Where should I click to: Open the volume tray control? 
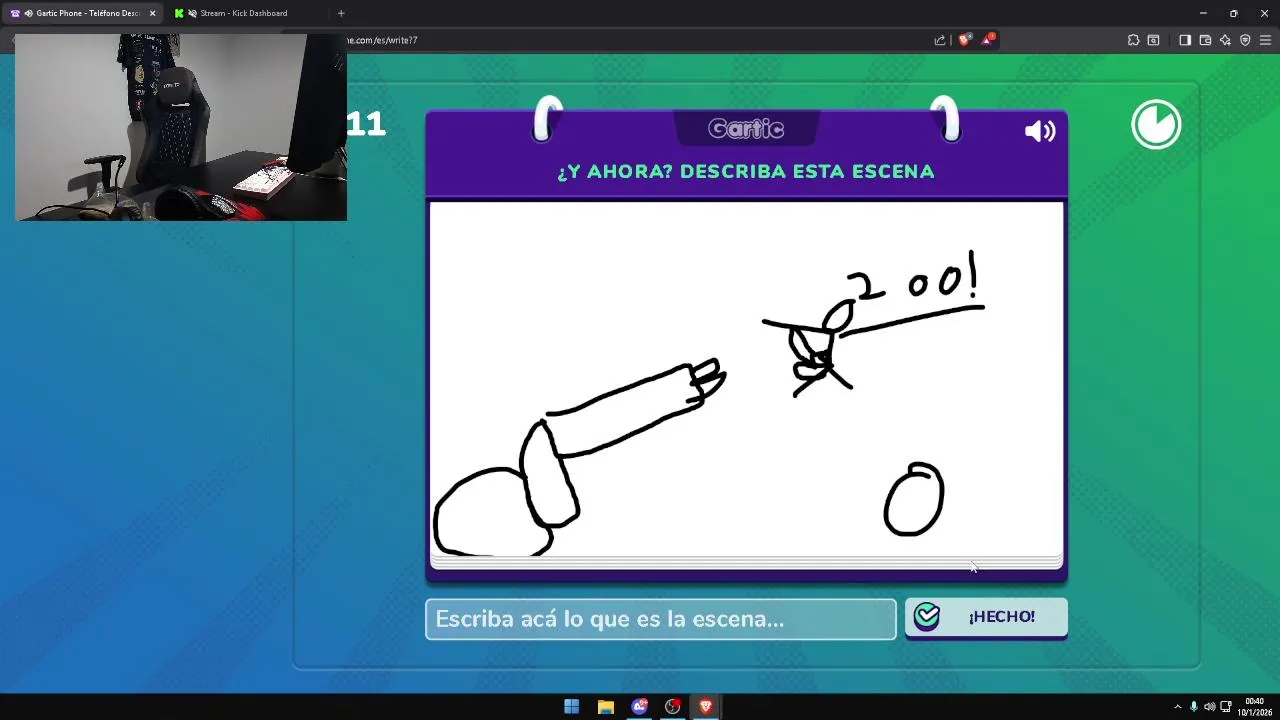[x=1209, y=707]
